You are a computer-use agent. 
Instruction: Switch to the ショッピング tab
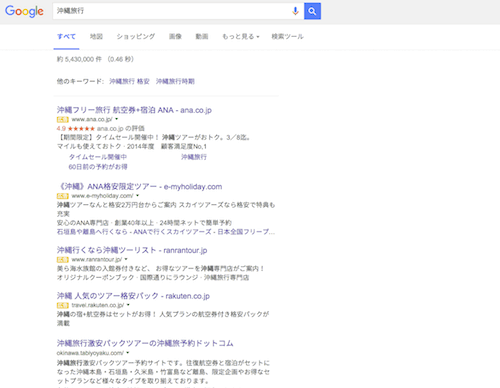click(136, 36)
